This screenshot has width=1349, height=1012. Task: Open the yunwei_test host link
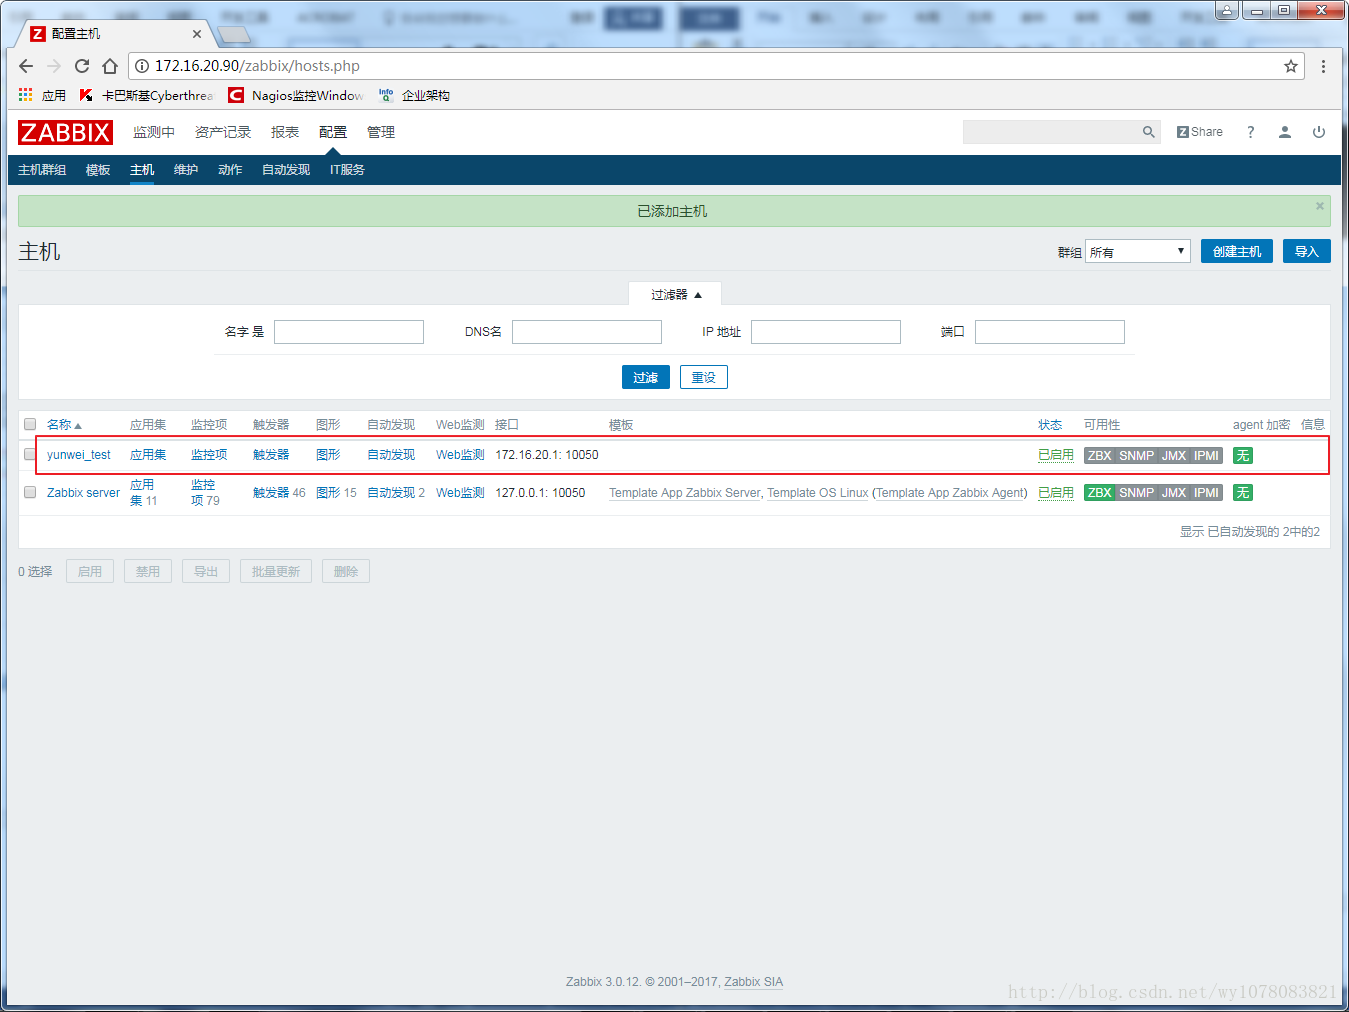[79, 455]
